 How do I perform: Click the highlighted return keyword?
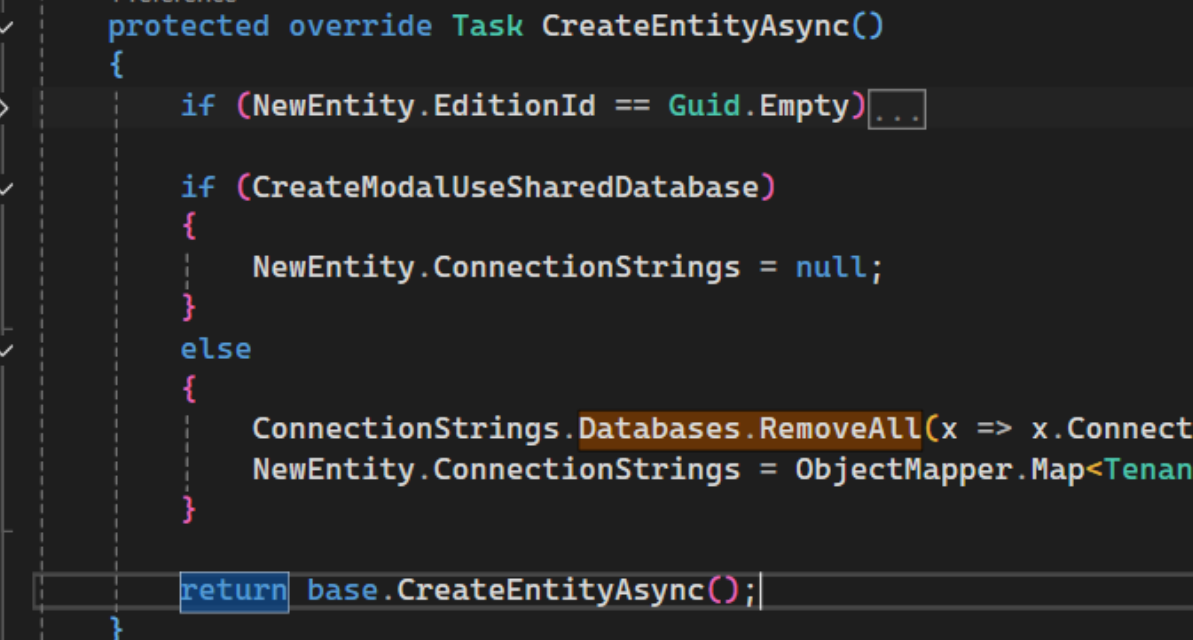tap(233, 591)
